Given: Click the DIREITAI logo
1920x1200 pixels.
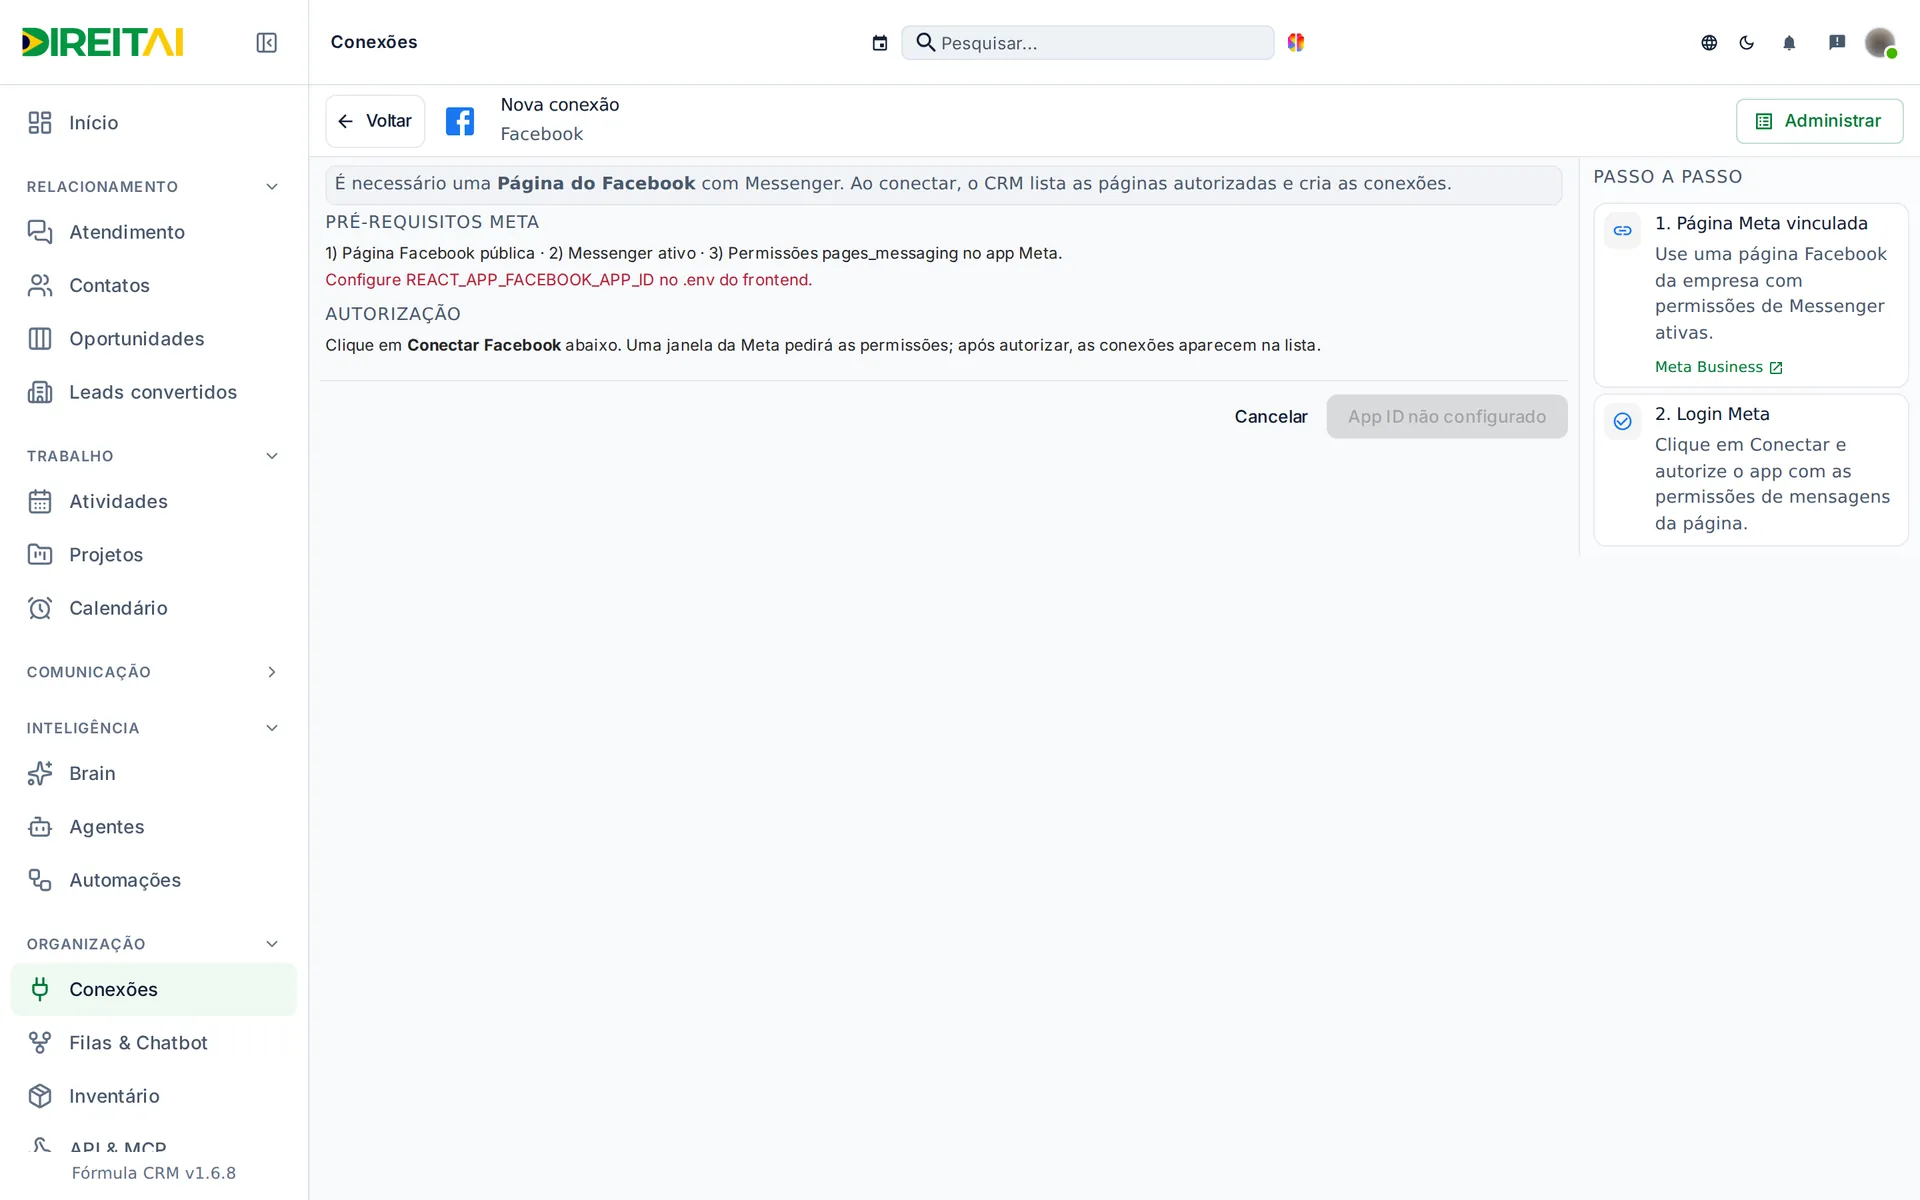Looking at the screenshot, I should point(103,42).
